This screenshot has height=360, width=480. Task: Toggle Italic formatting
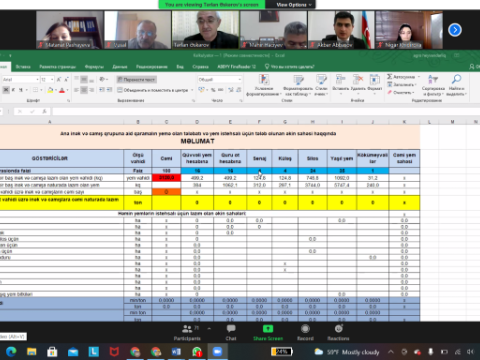click(14, 90)
